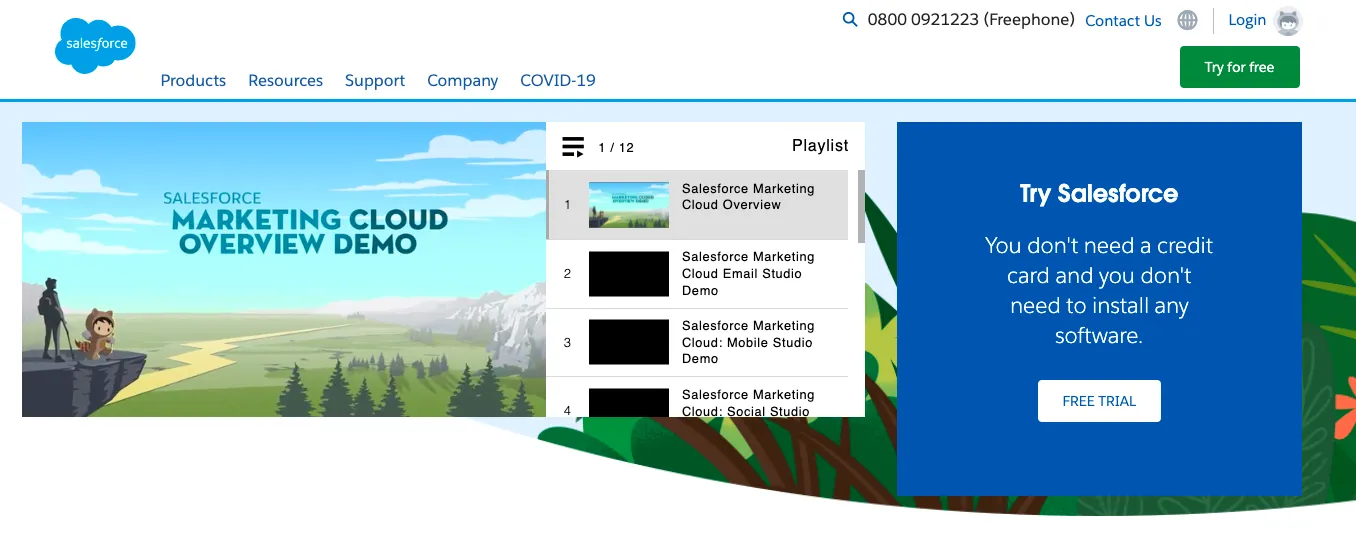This screenshot has height=539, width=1356.
Task: Toggle the playlist list icon
Action: tap(573, 147)
